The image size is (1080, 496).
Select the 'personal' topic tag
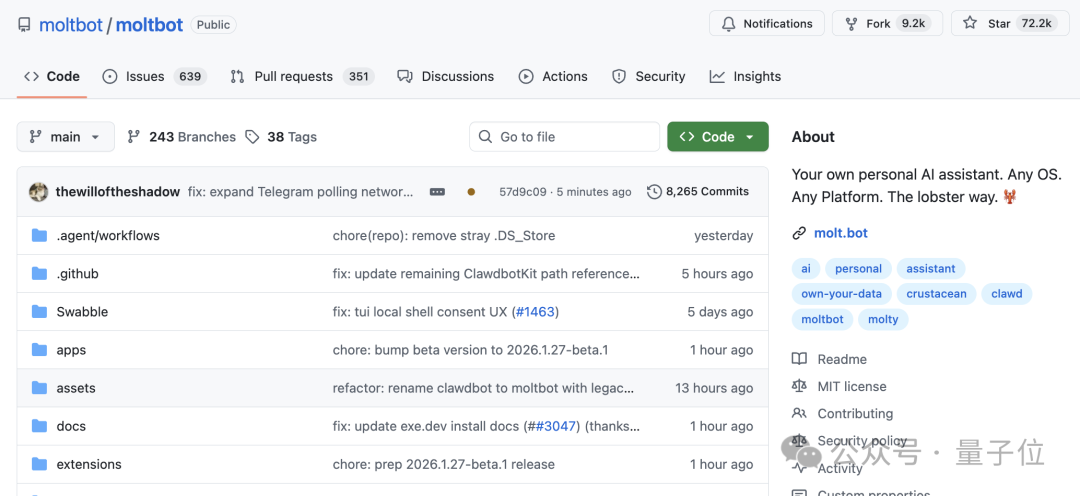858,269
